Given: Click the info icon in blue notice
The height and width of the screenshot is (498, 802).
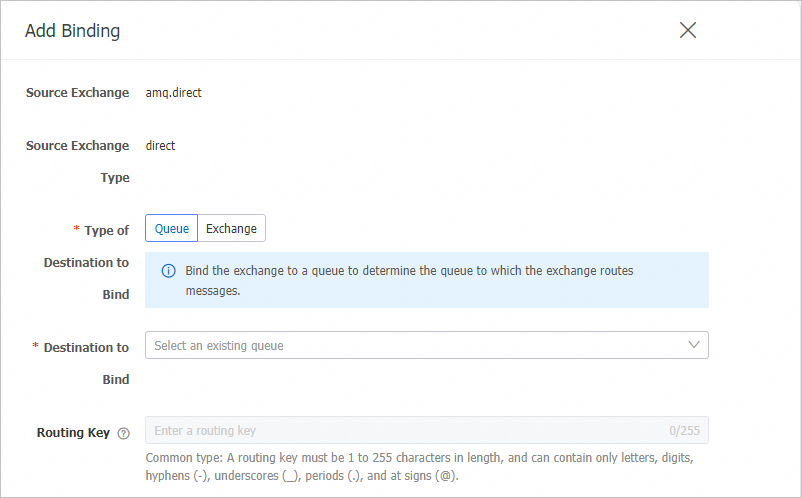Looking at the screenshot, I should [168, 270].
